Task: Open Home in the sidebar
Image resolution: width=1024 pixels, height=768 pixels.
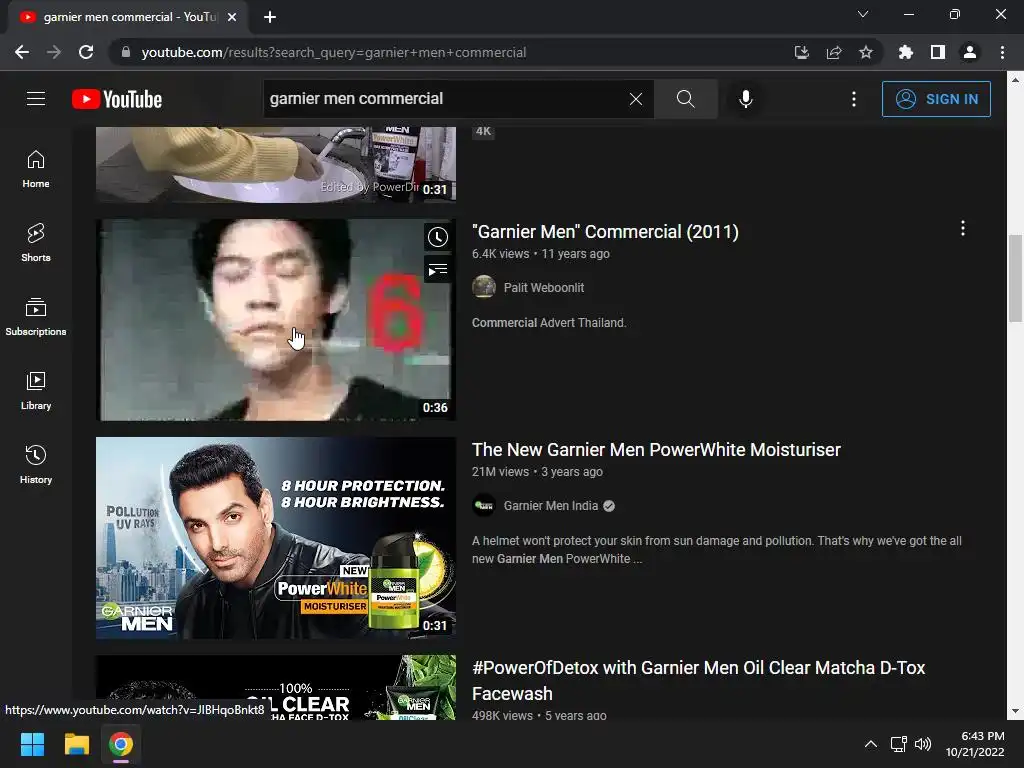Action: (36, 169)
